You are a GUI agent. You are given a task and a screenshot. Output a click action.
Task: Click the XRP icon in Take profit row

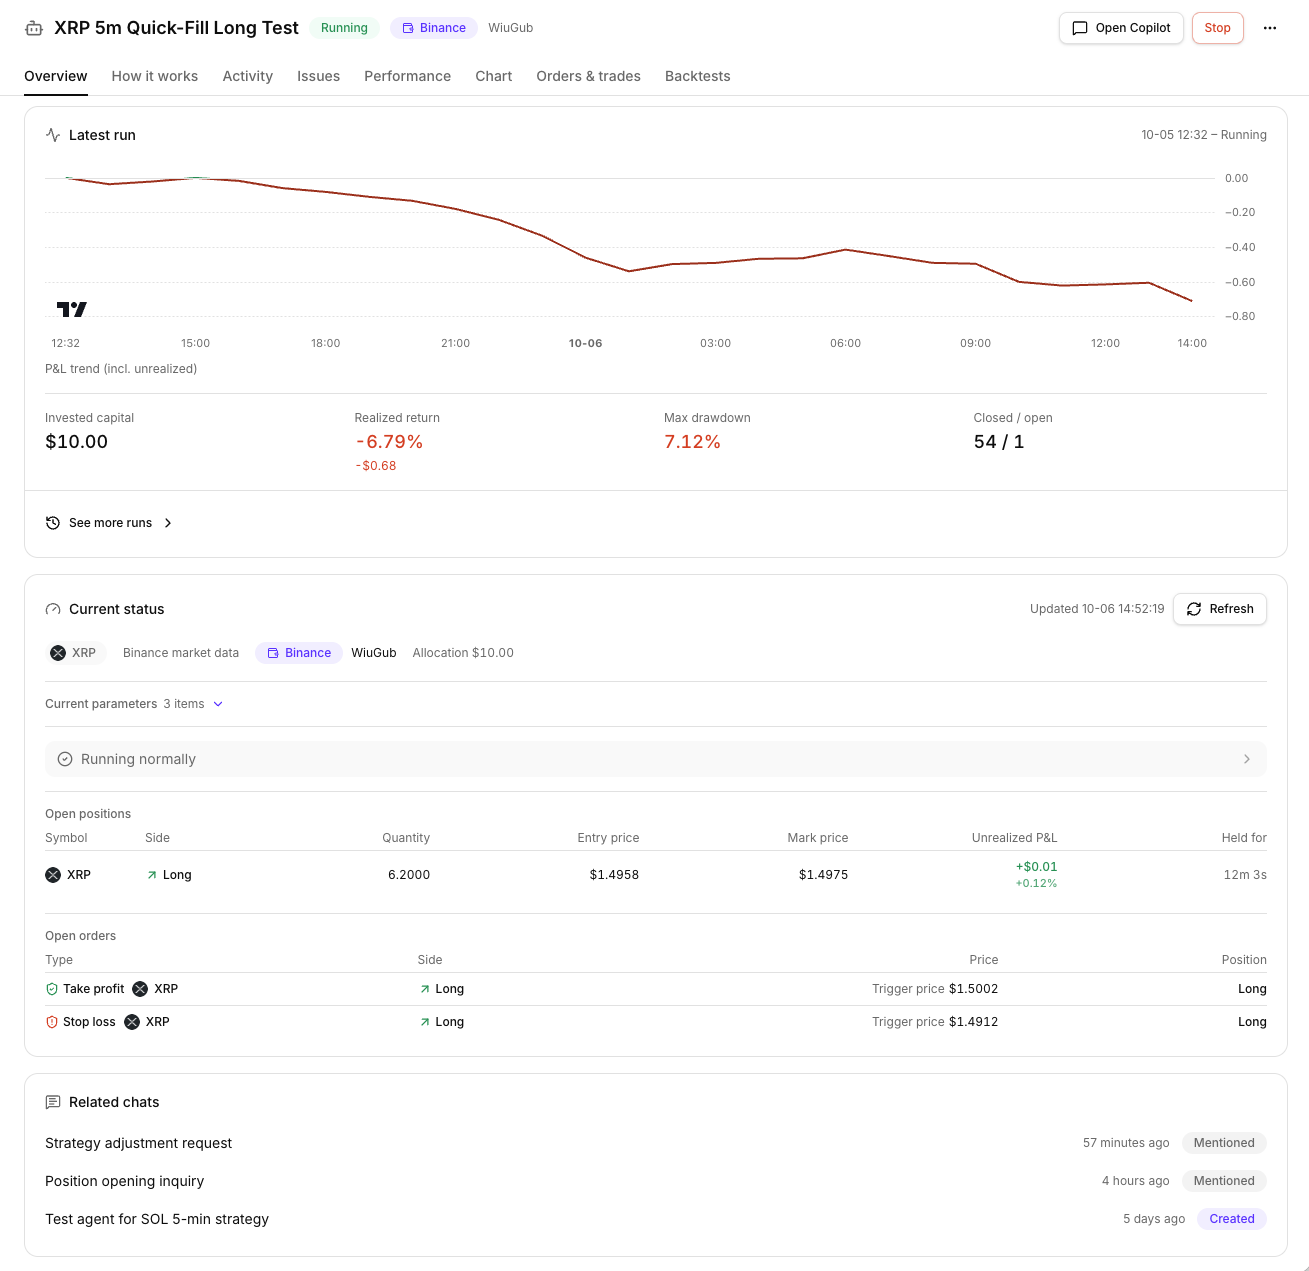pos(140,989)
